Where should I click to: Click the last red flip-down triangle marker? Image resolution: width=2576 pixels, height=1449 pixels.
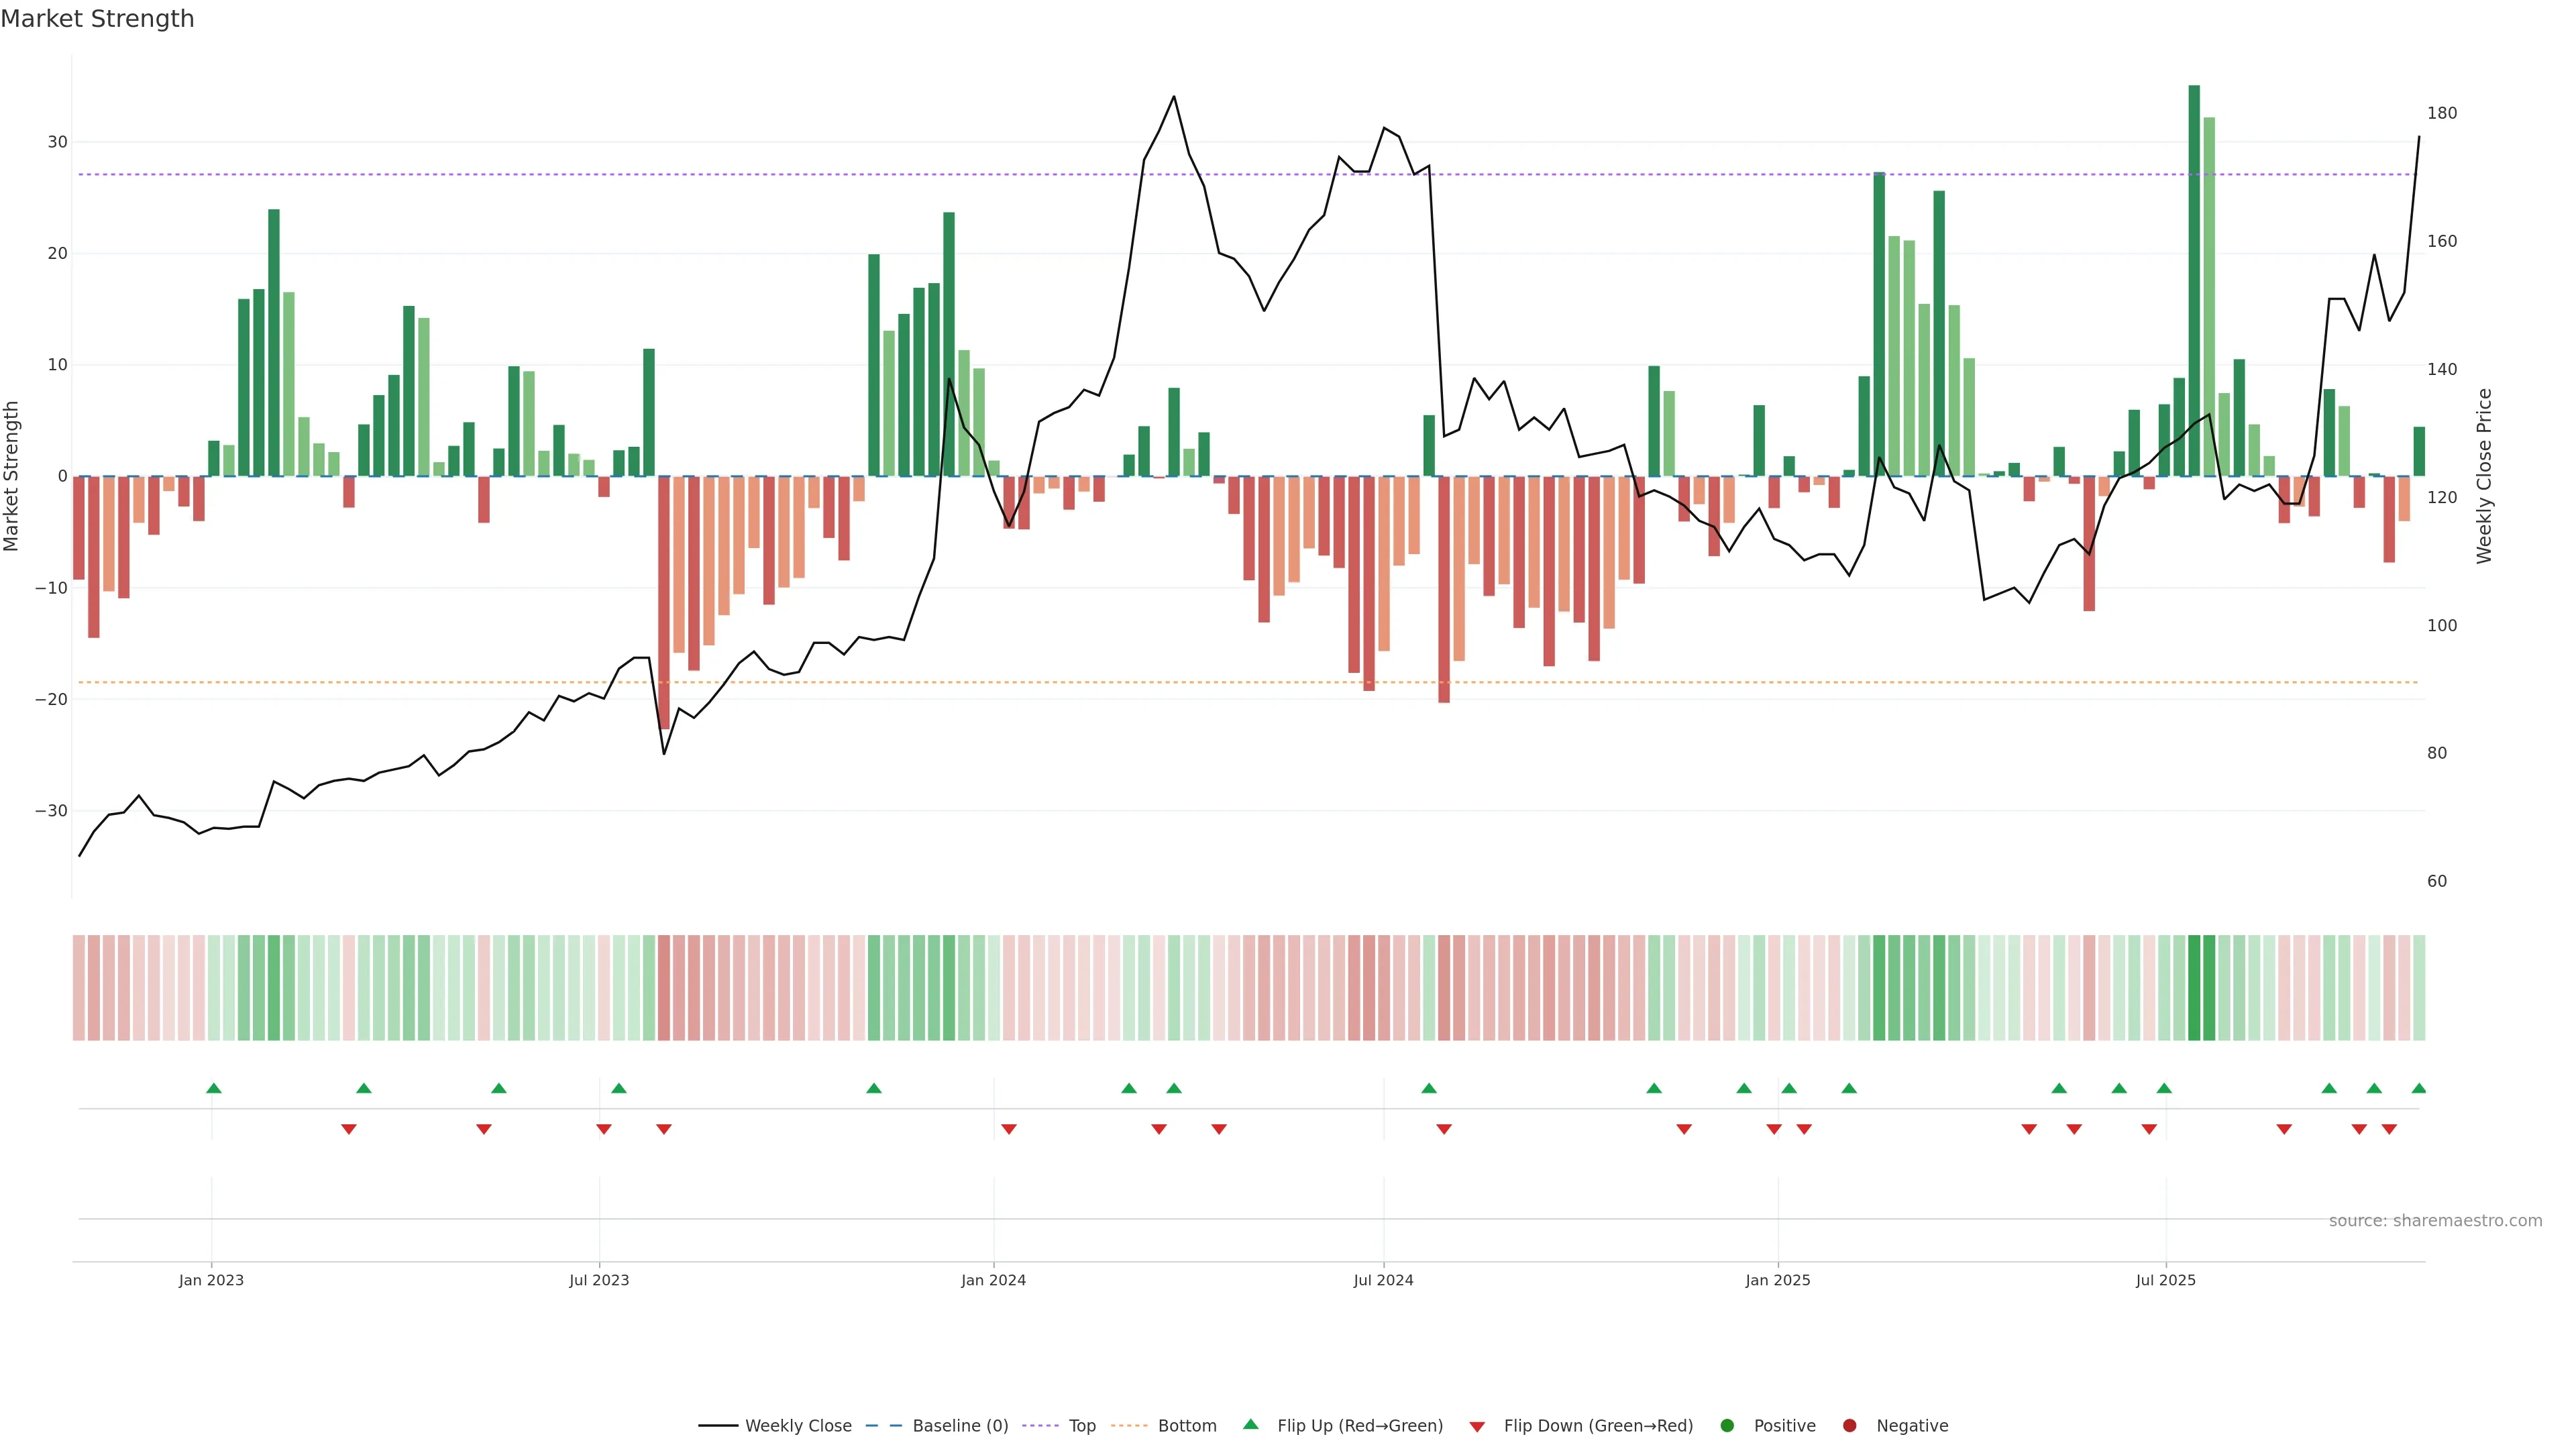pos(2389,1129)
